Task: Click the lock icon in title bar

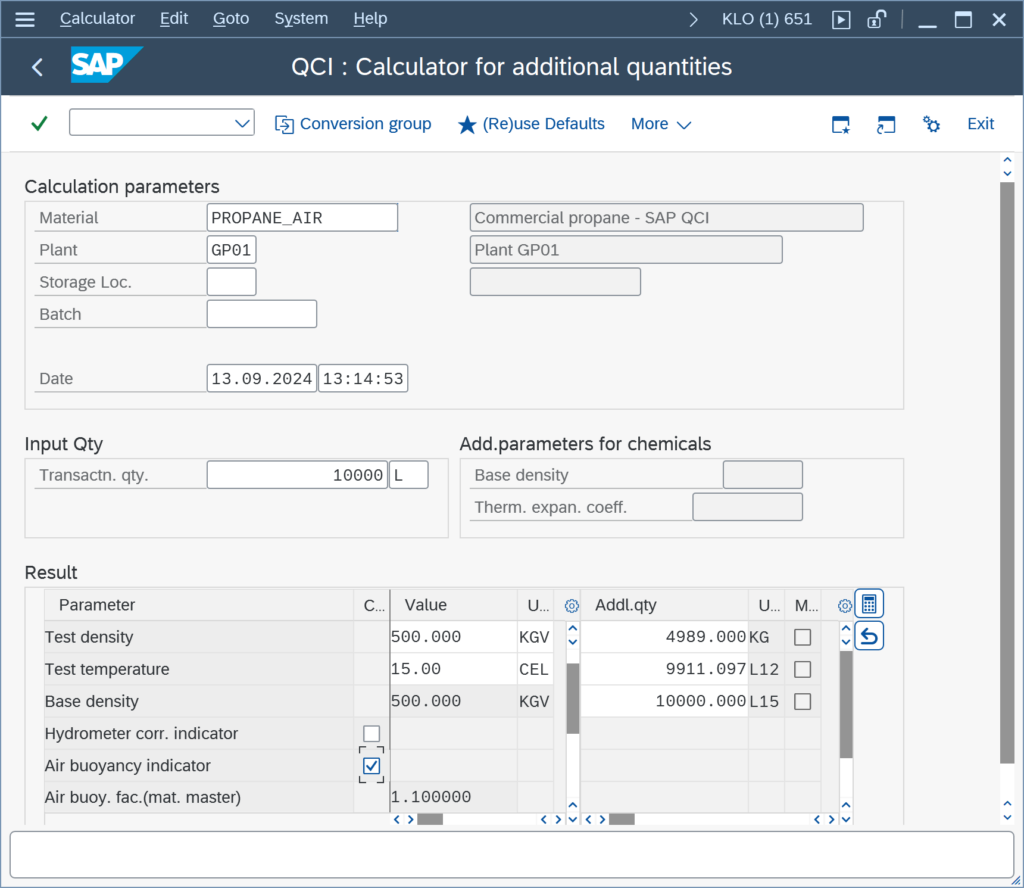Action: pyautogui.click(x=876, y=19)
